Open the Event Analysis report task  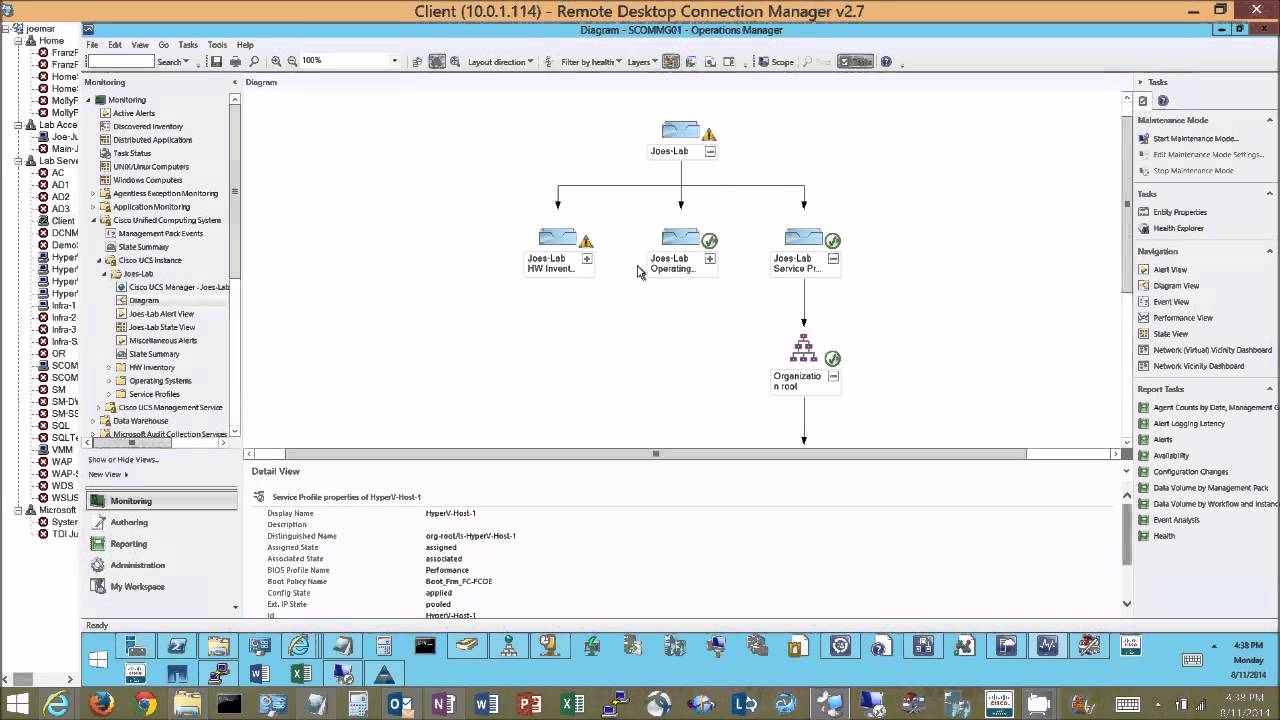tap(1176, 520)
